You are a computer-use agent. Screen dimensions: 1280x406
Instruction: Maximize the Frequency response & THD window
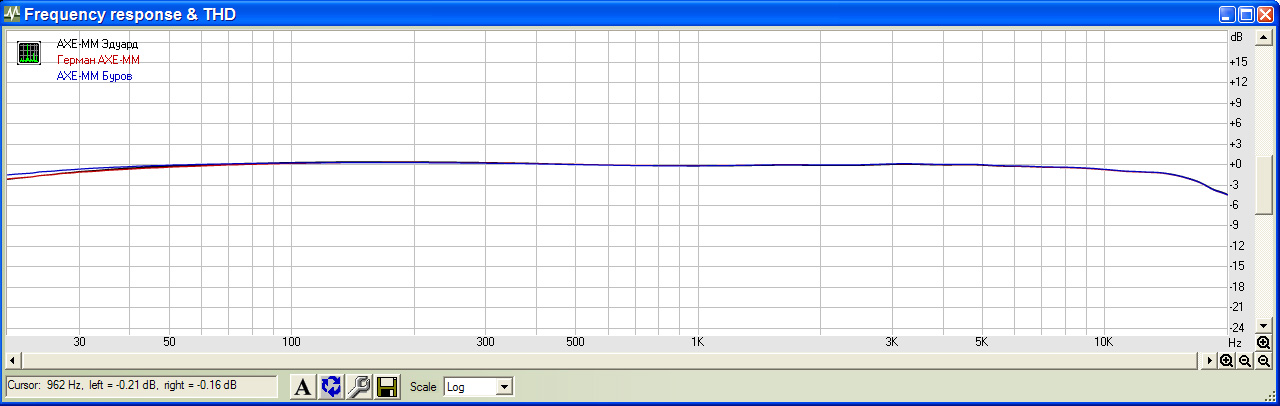click(x=1246, y=15)
